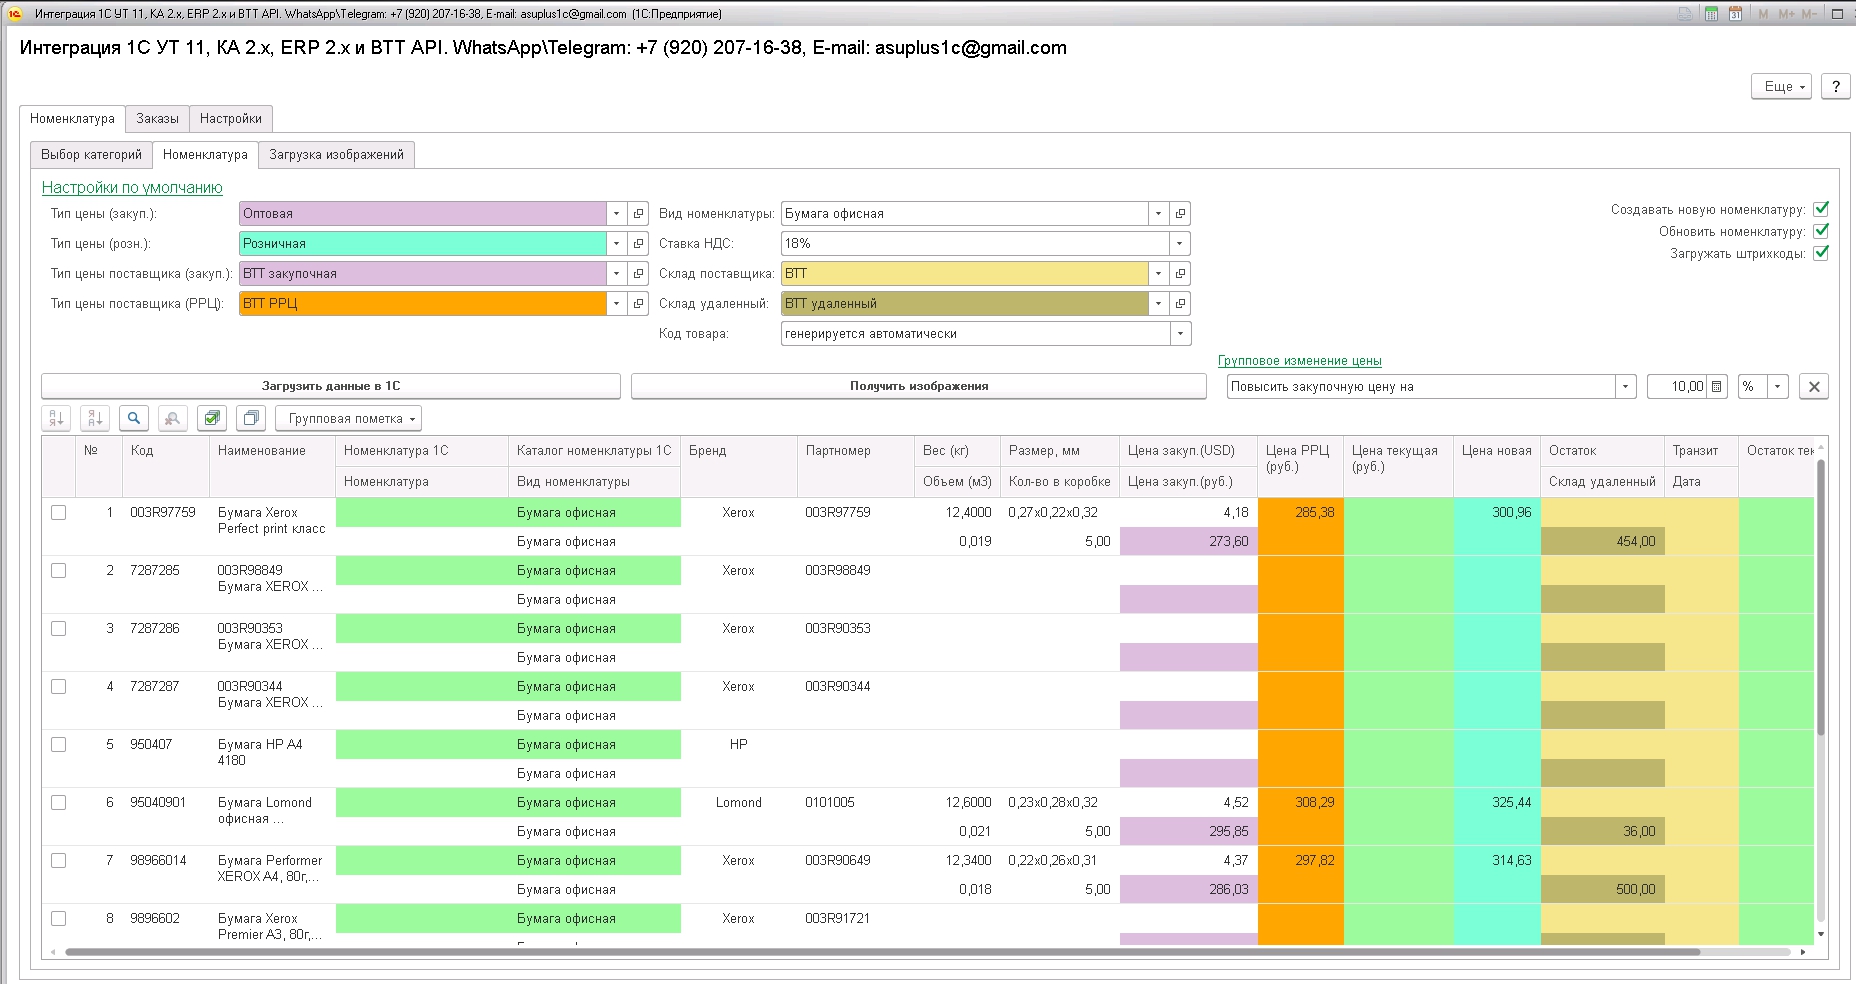The image size is (1856, 984).
Task: Clear group price change with X button
Action: [x=1814, y=386]
